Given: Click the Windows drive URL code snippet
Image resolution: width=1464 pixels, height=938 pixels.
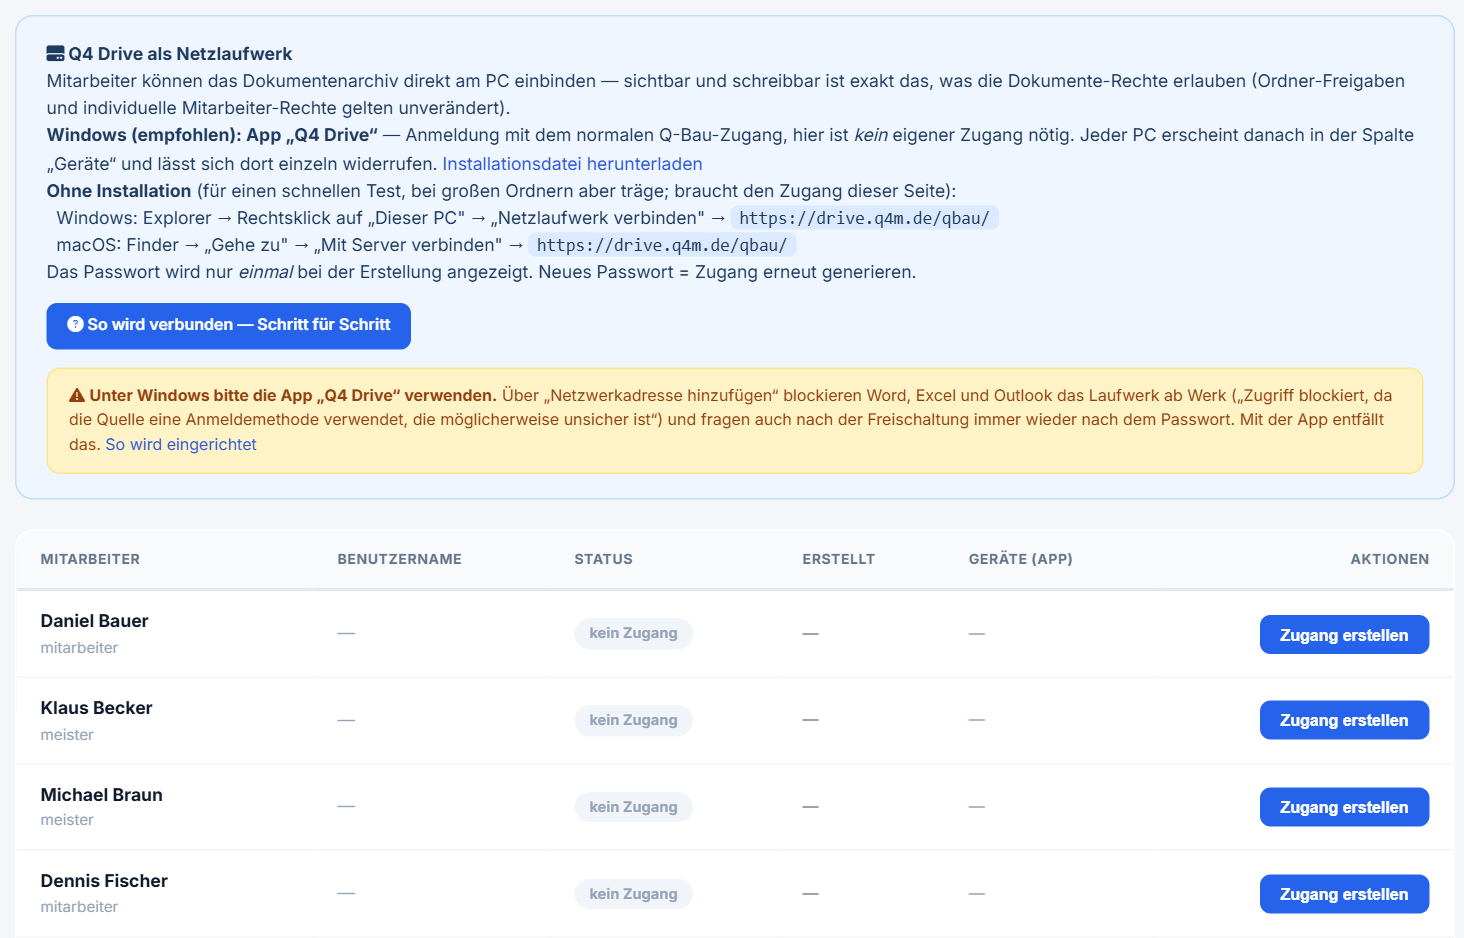Looking at the screenshot, I should coord(864,218).
